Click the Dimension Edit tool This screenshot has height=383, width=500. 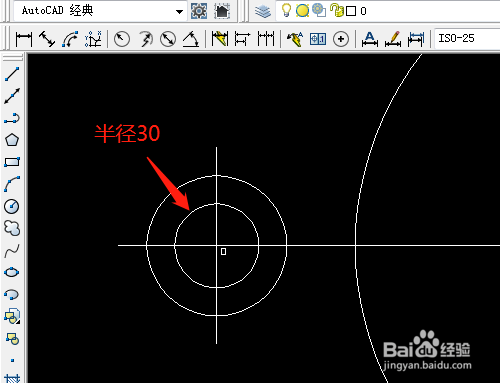pos(370,39)
